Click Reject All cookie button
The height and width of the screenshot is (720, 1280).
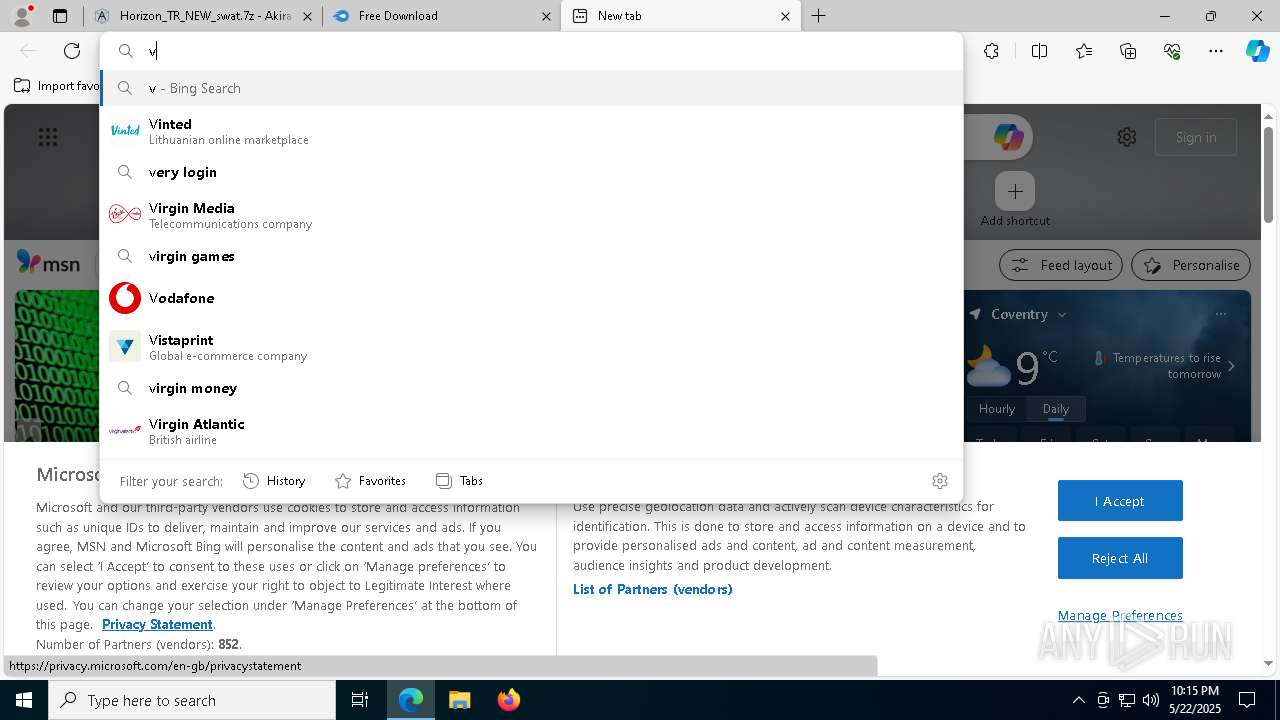1120,558
